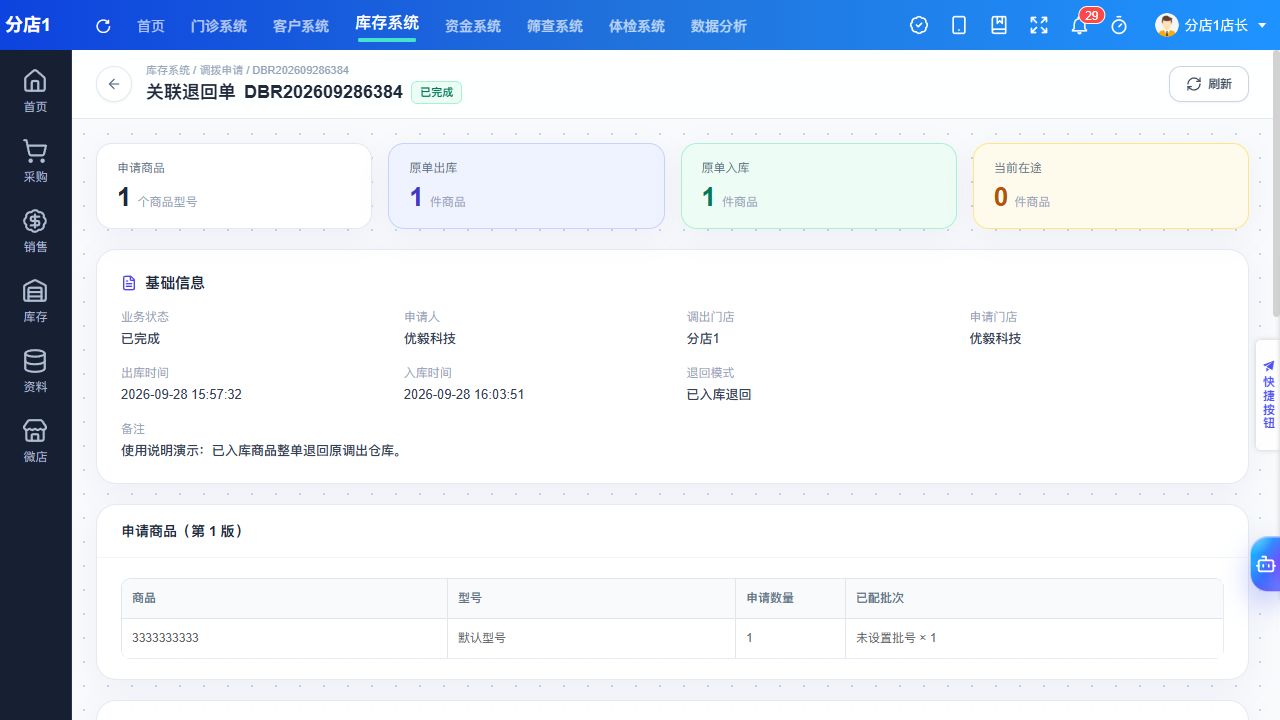Open the 快捷按钮 side panel
This screenshot has height=720, width=1280.
pyautogui.click(x=1268, y=395)
